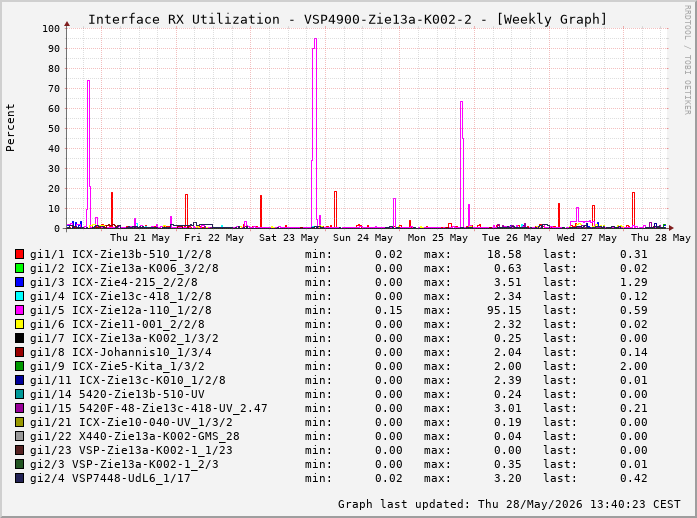697x518 pixels.
Task: Select label gi2/4 VSP7448-UdL6_1/17
Action: pyautogui.click(x=110, y=478)
